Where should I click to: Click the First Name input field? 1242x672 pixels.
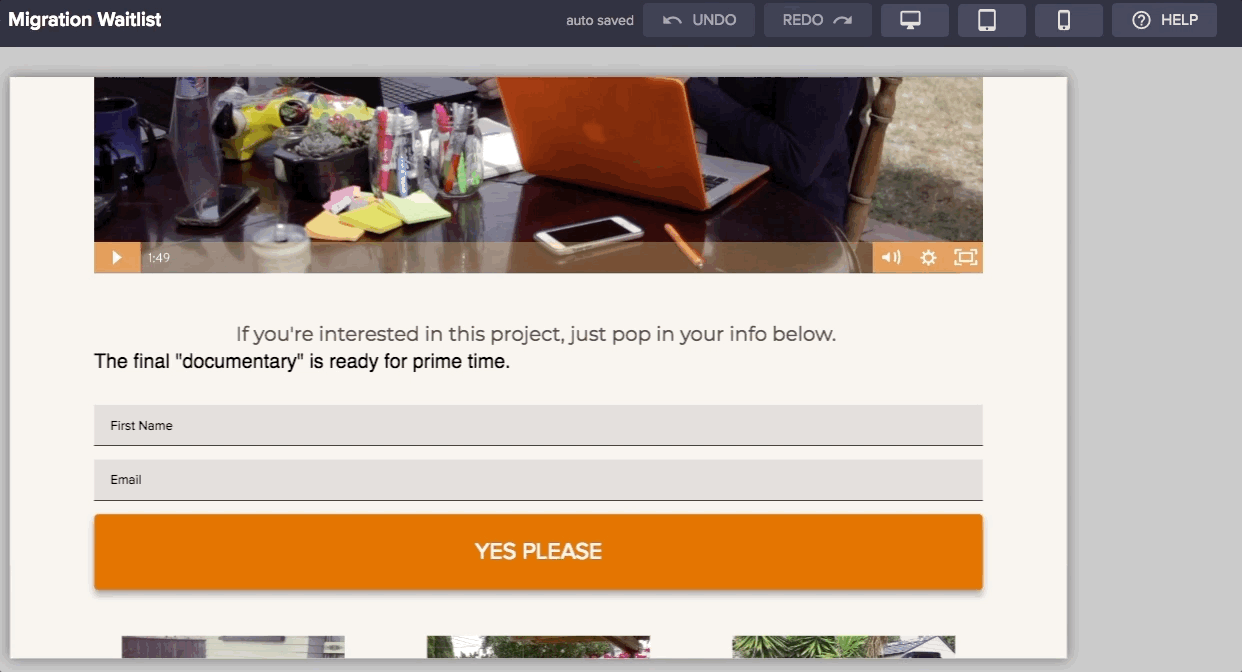[538, 425]
